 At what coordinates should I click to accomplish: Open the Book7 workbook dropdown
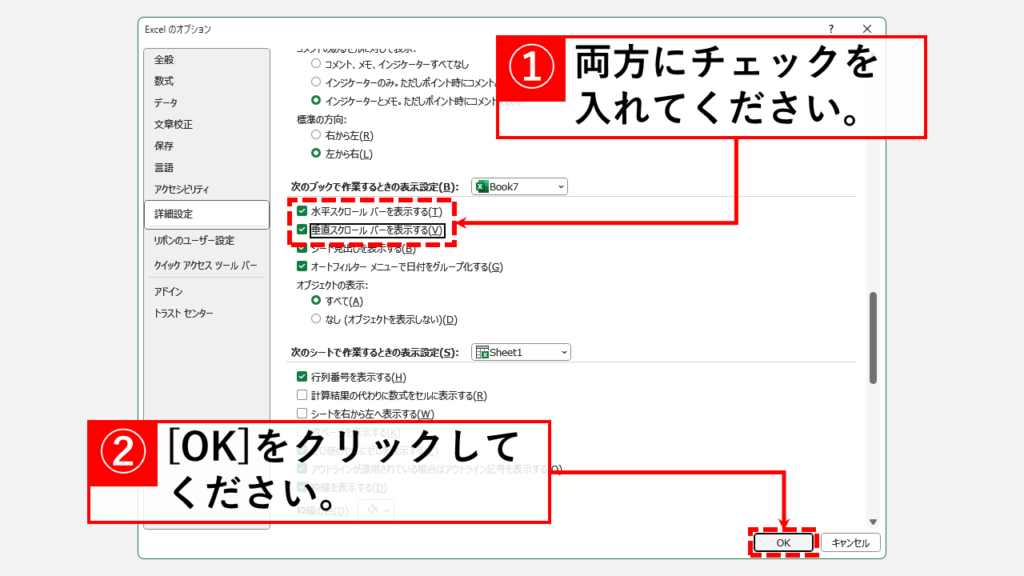(519, 187)
